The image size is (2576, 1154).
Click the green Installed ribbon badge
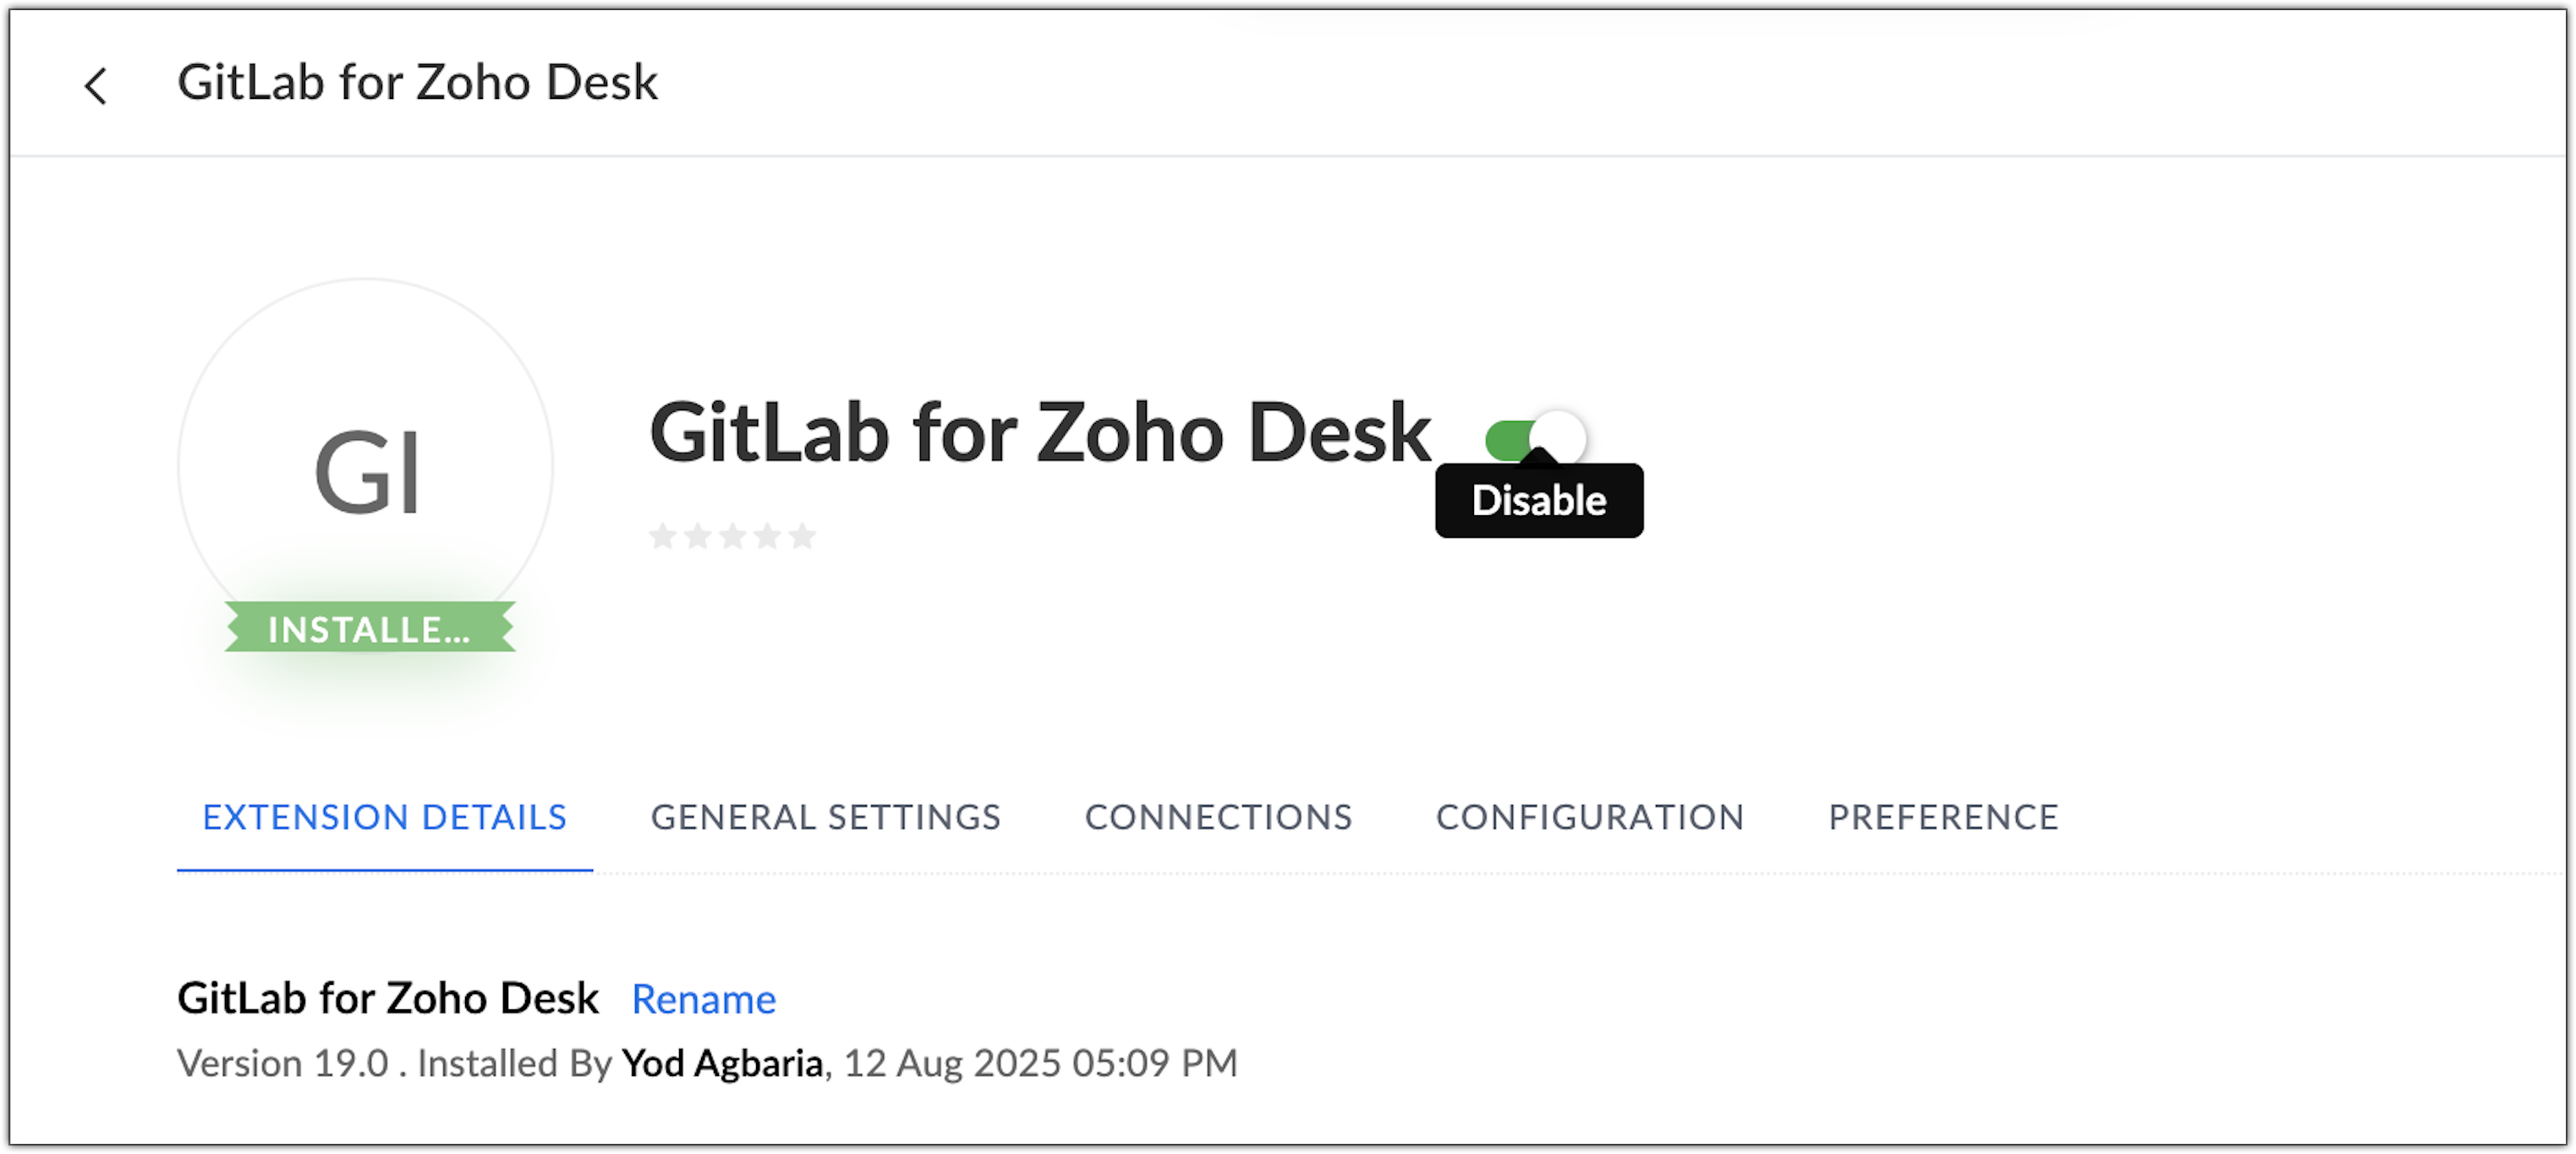pyautogui.click(x=369, y=629)
